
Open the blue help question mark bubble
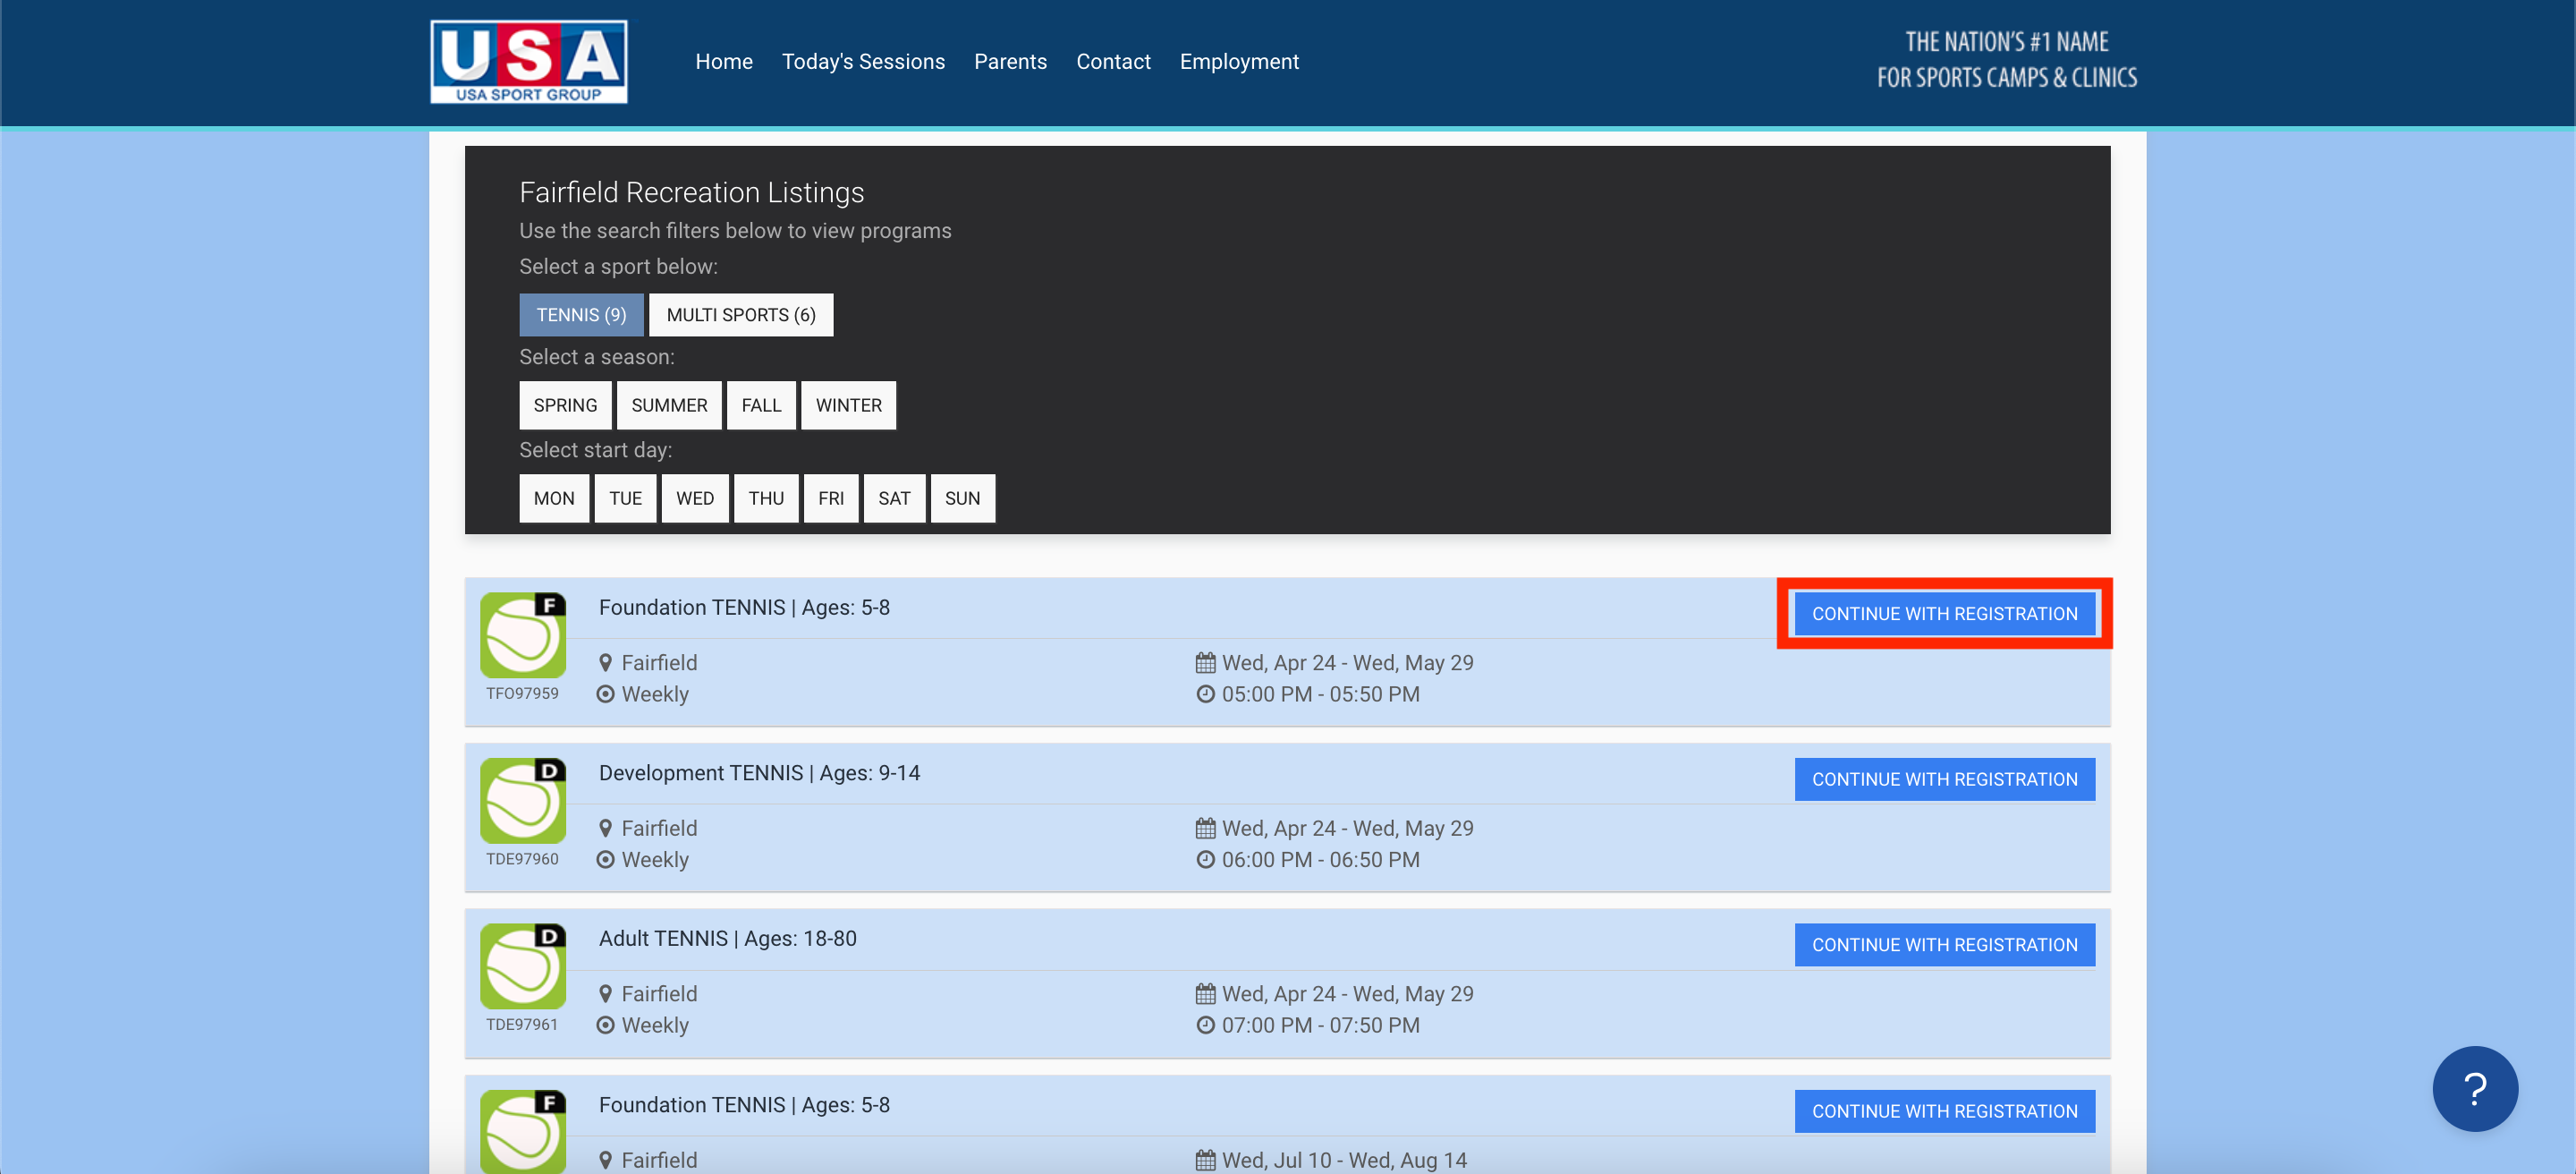tap(2474, 1088)
